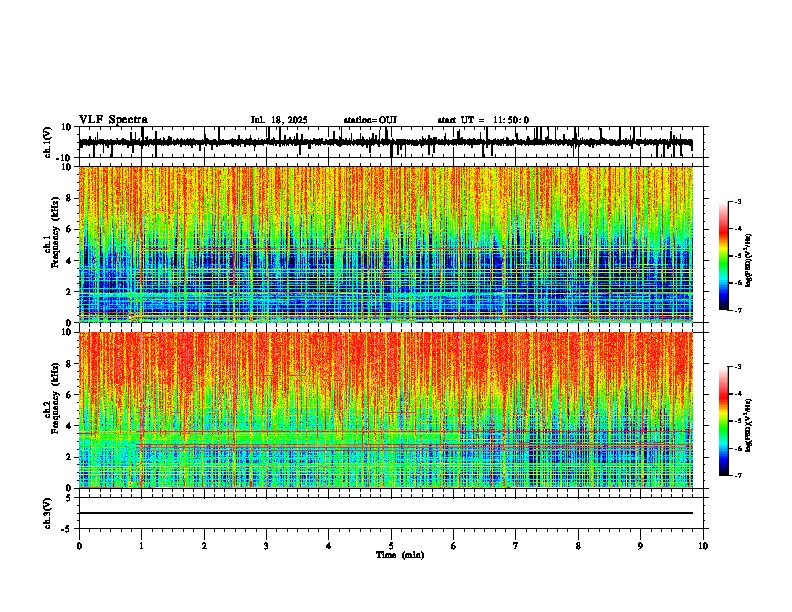This screenshot has width=792, height=612.
Task: Click the -7 tick on ch.2 colorbar
Action: point(737,476)
